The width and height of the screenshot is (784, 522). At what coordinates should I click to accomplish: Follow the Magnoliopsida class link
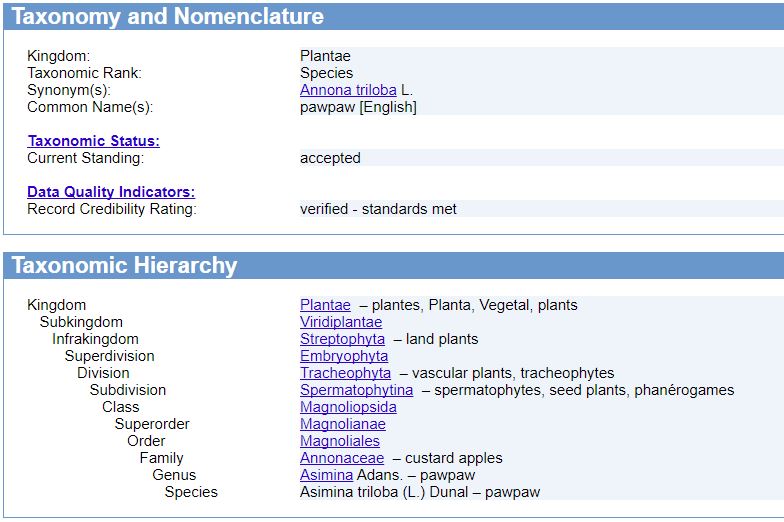coord(348,407)
